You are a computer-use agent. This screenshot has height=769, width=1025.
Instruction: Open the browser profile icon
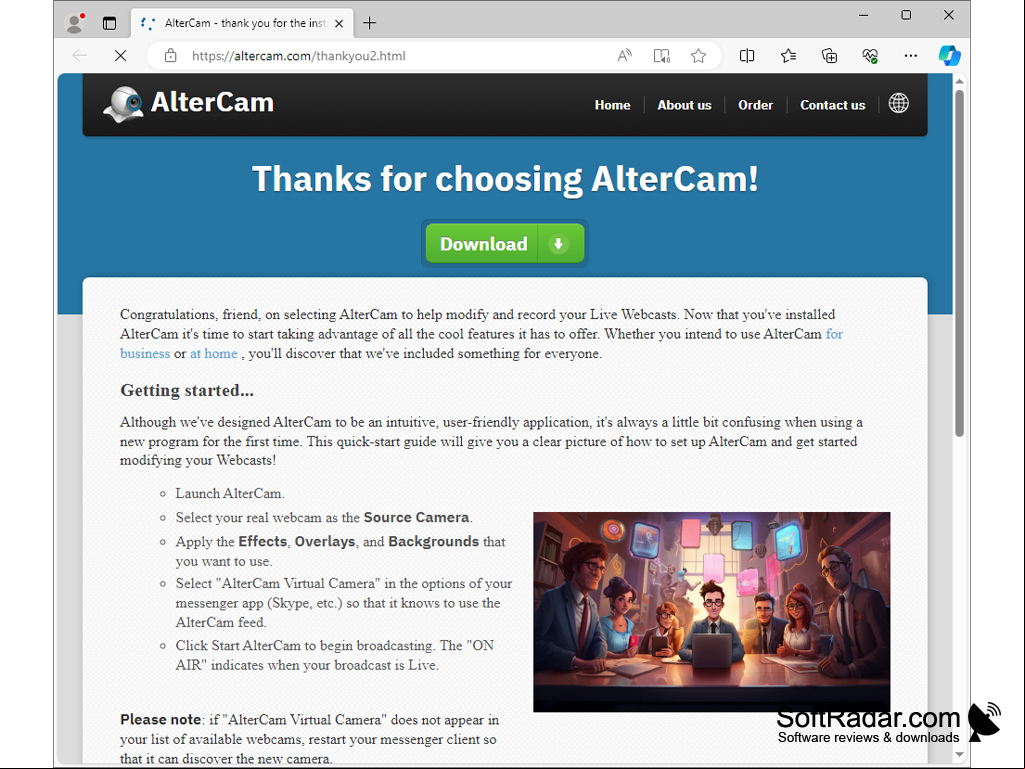[75, 23]
